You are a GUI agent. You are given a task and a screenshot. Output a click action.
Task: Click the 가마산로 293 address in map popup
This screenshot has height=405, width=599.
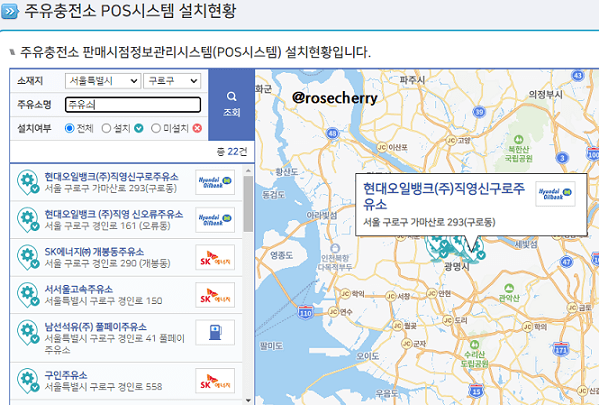click(x=429, y=222)
